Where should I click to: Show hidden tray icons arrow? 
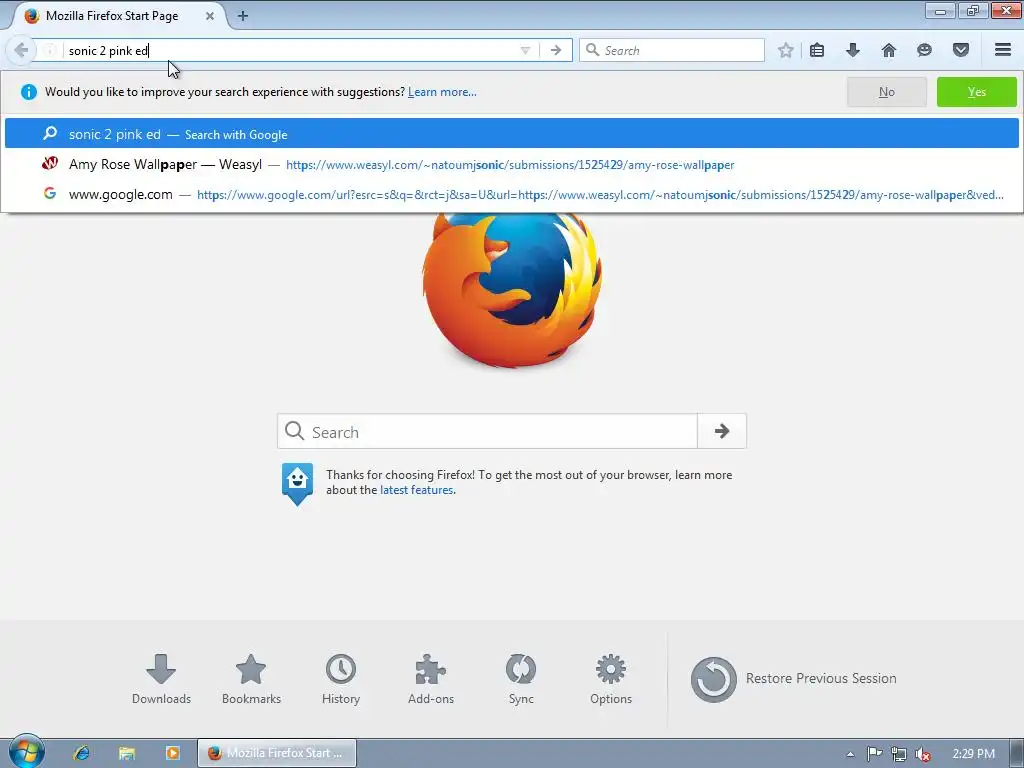(x=850, y=754)
